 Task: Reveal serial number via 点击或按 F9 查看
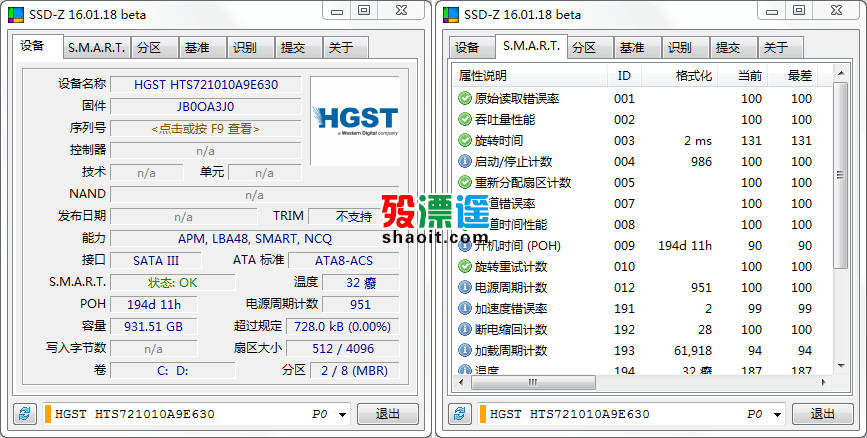pyautogui.click(x=206, y=128)
